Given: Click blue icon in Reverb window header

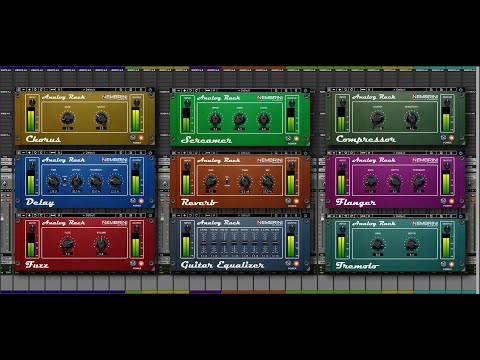Looking at the screenshot, I should point(305,153).
